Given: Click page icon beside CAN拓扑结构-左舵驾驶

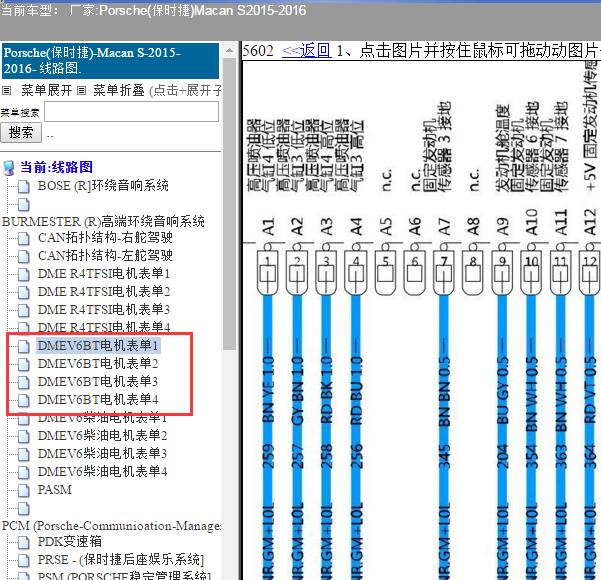Looking at the screenshot, I should pyautogui.click(x=24, y=256).
